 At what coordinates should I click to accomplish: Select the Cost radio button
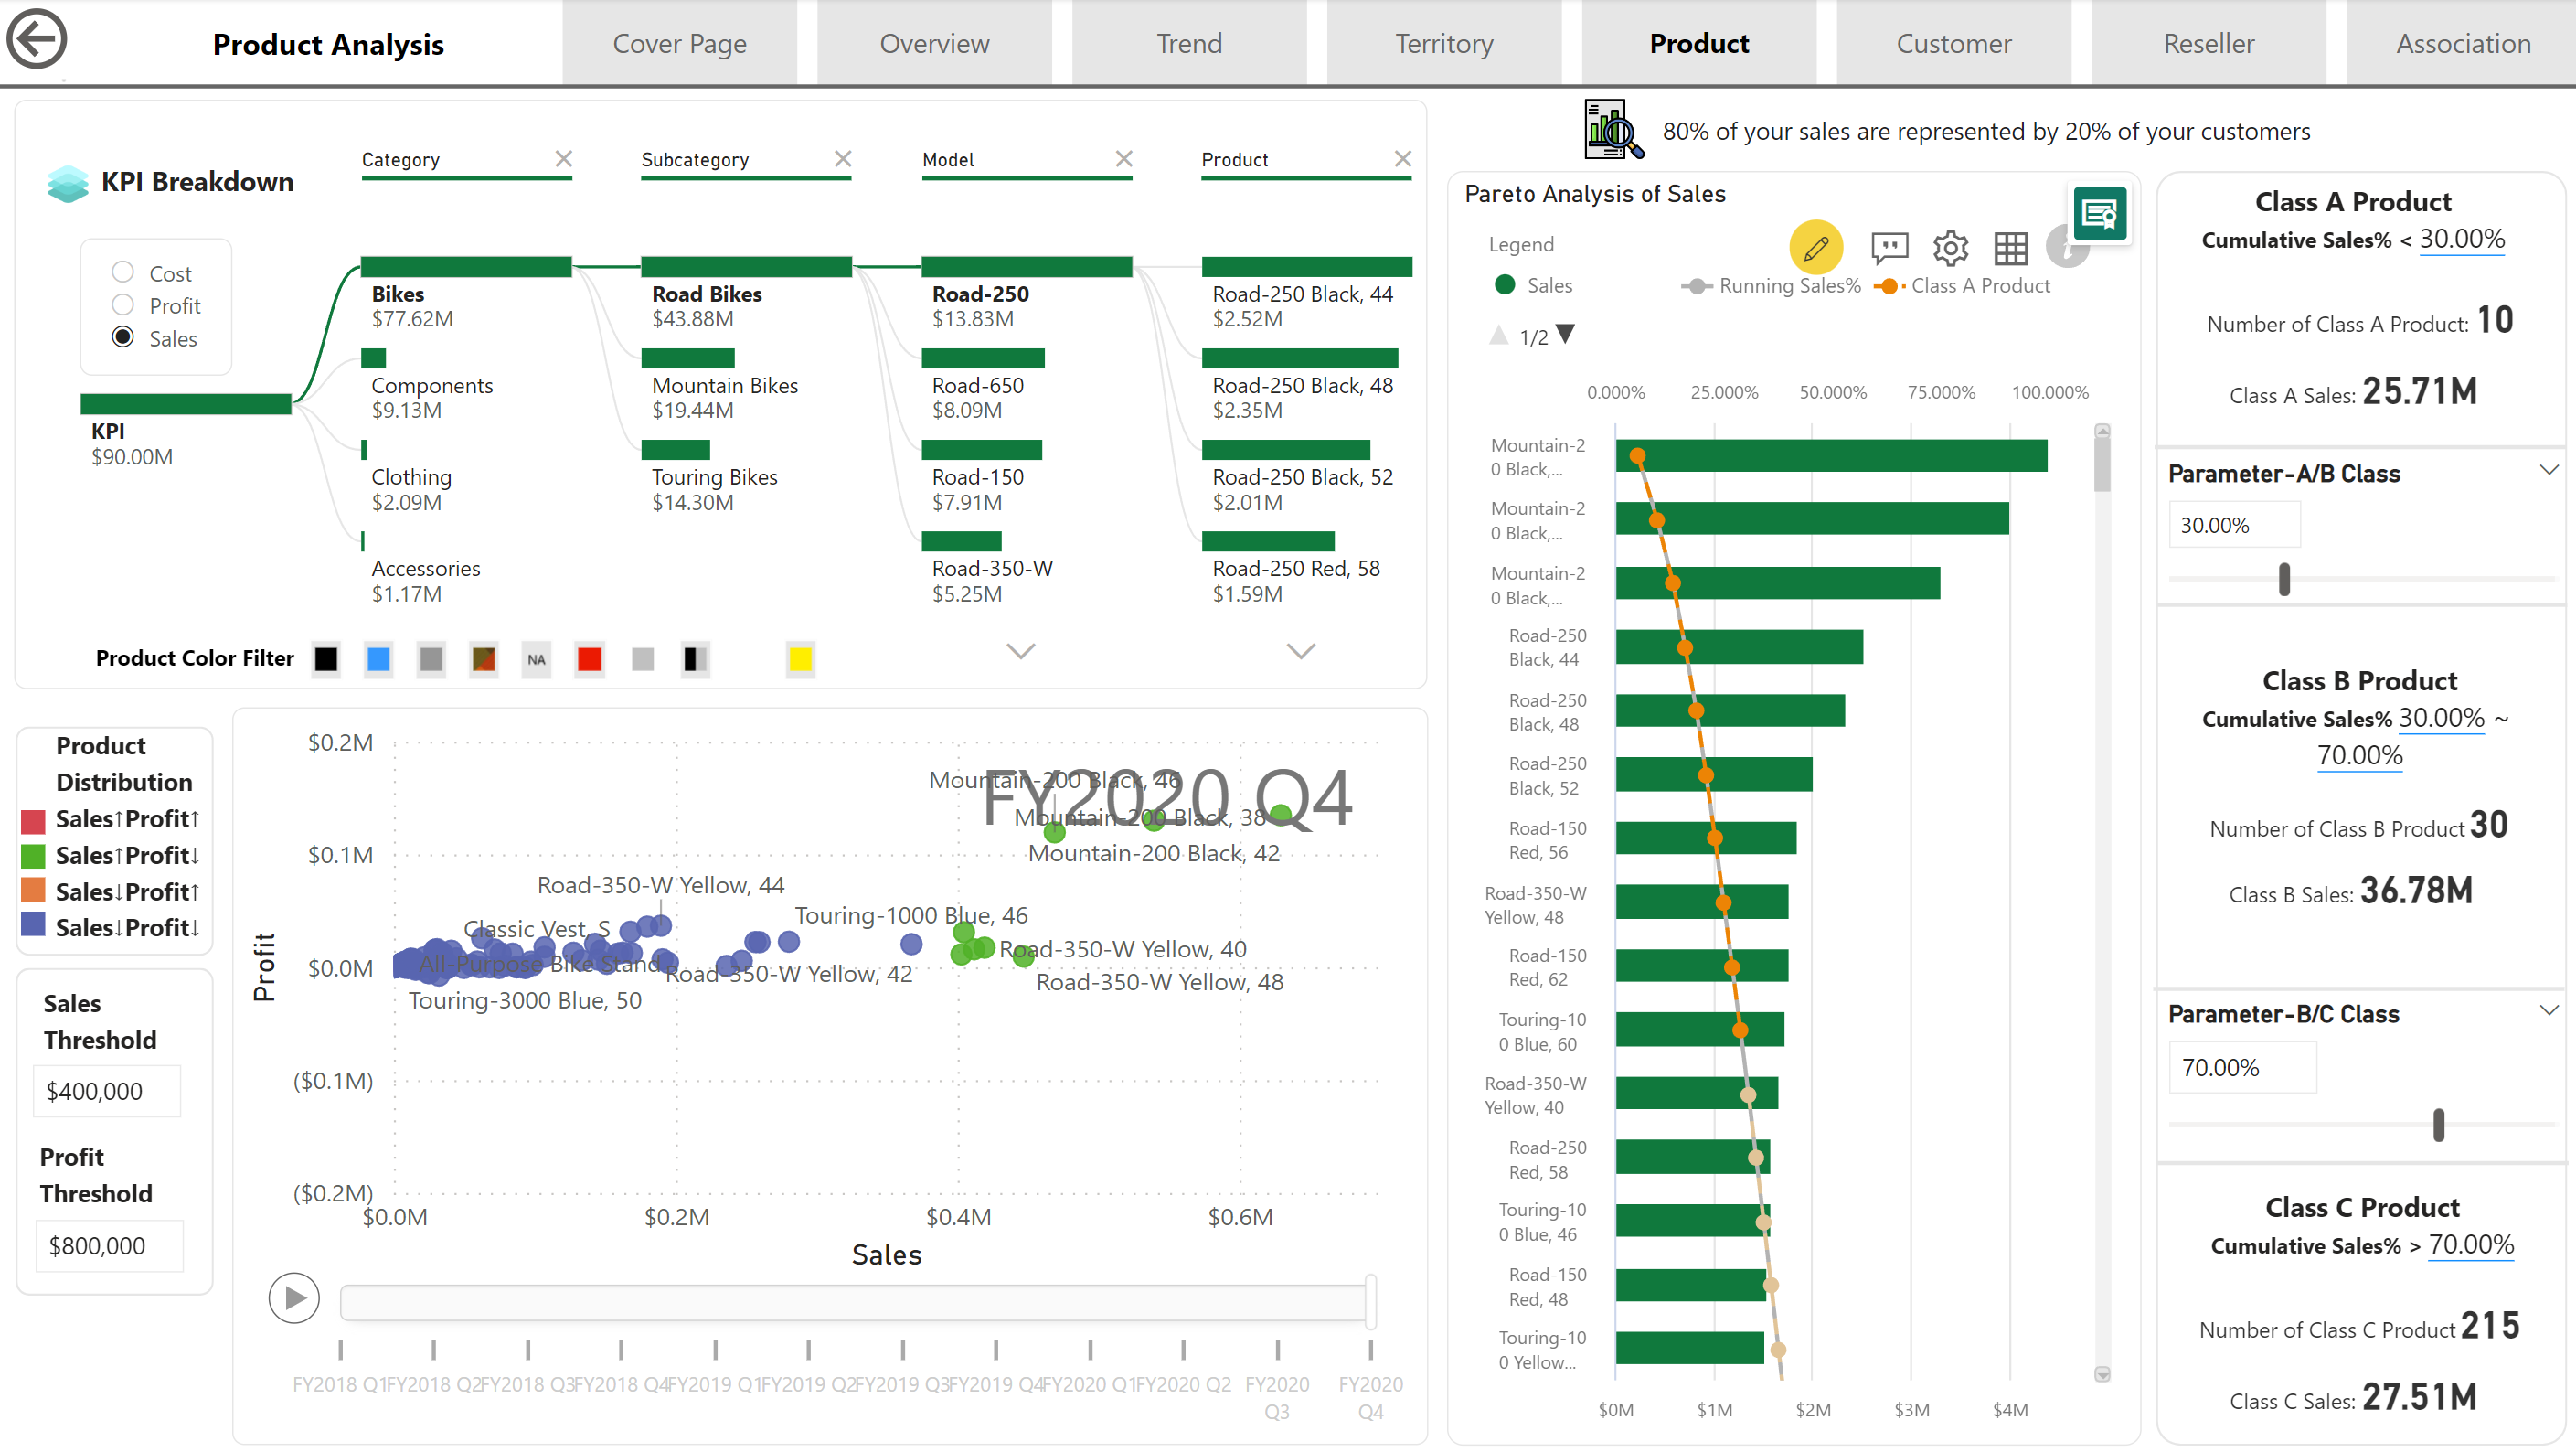(x=123, y=272)
